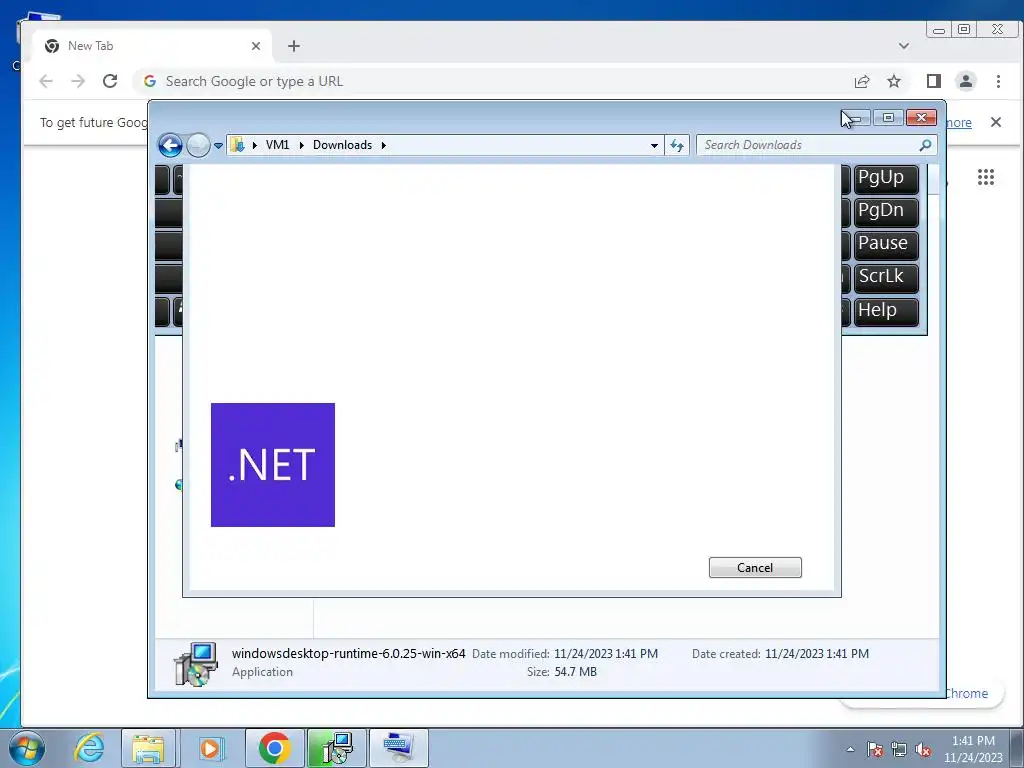
Task: Toggle Chrome's side panel
Action: click(934, 81)
